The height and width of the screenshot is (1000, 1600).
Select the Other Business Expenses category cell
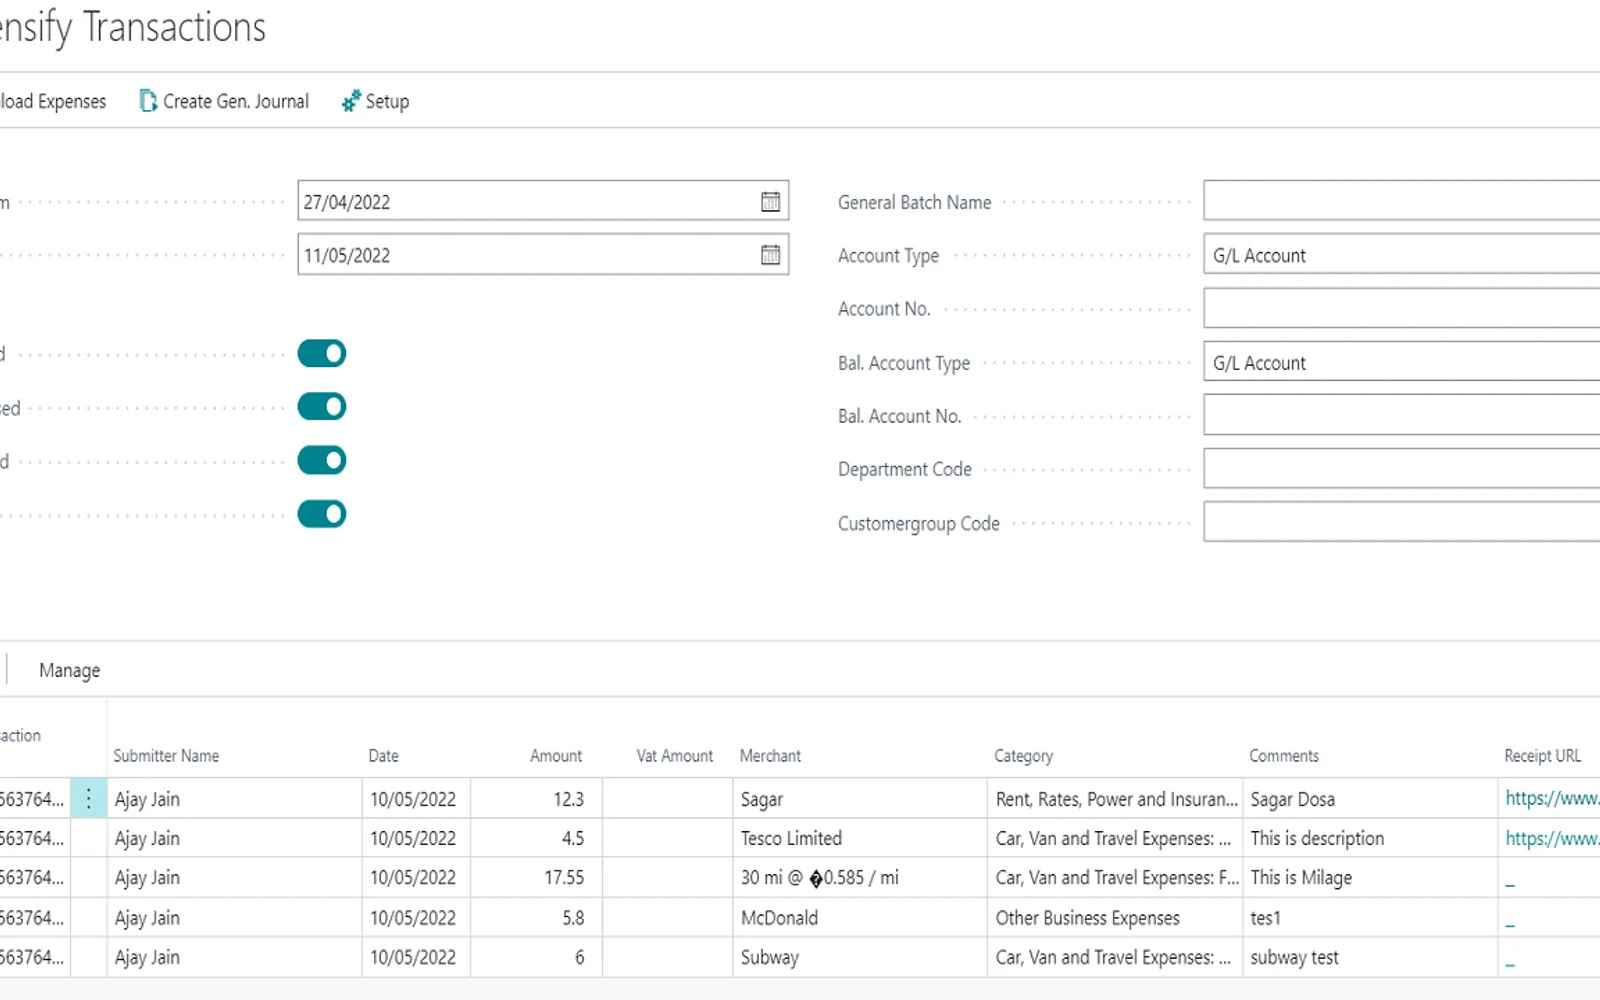point(1116,917)
